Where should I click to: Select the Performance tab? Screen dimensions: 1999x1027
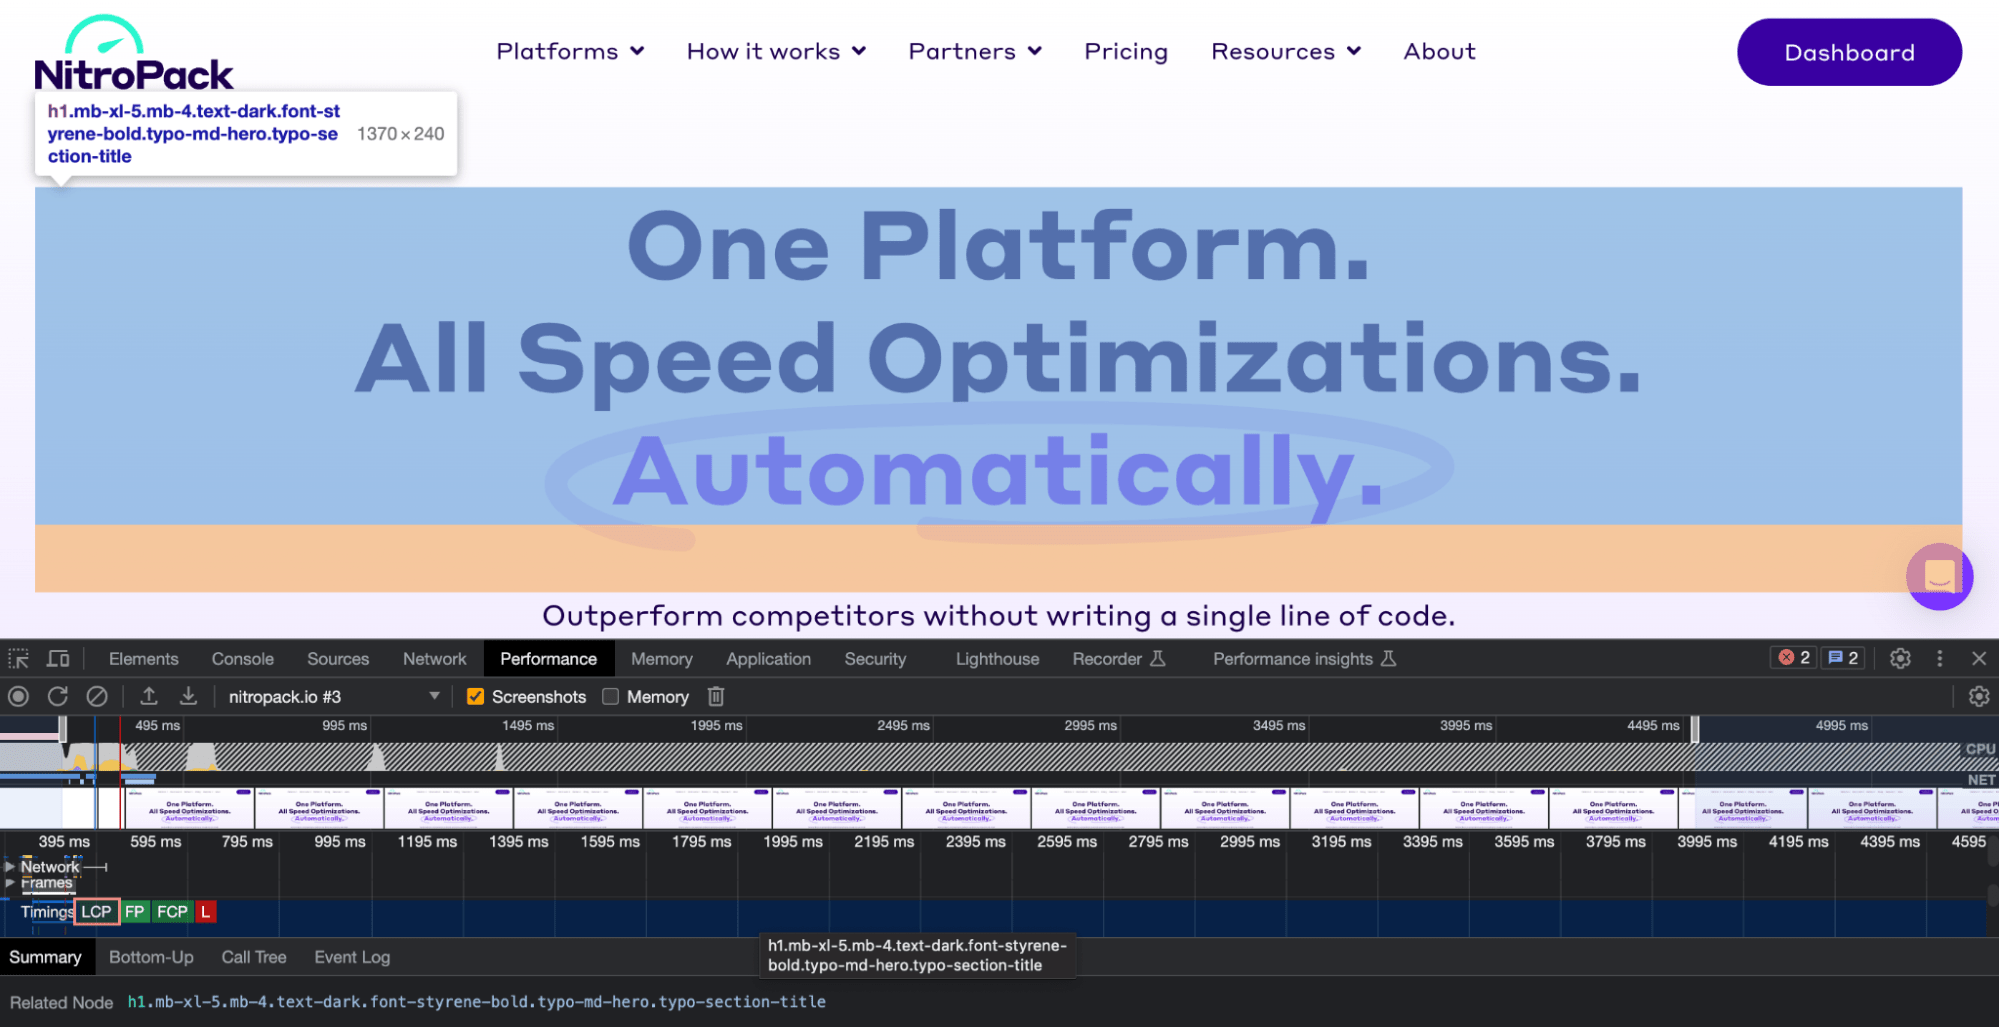coord(548,658)
